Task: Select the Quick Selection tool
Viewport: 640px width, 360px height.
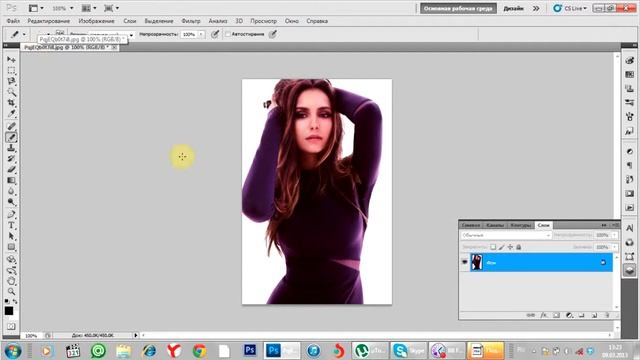Action: pyautogui.click(x=11, y=92)
